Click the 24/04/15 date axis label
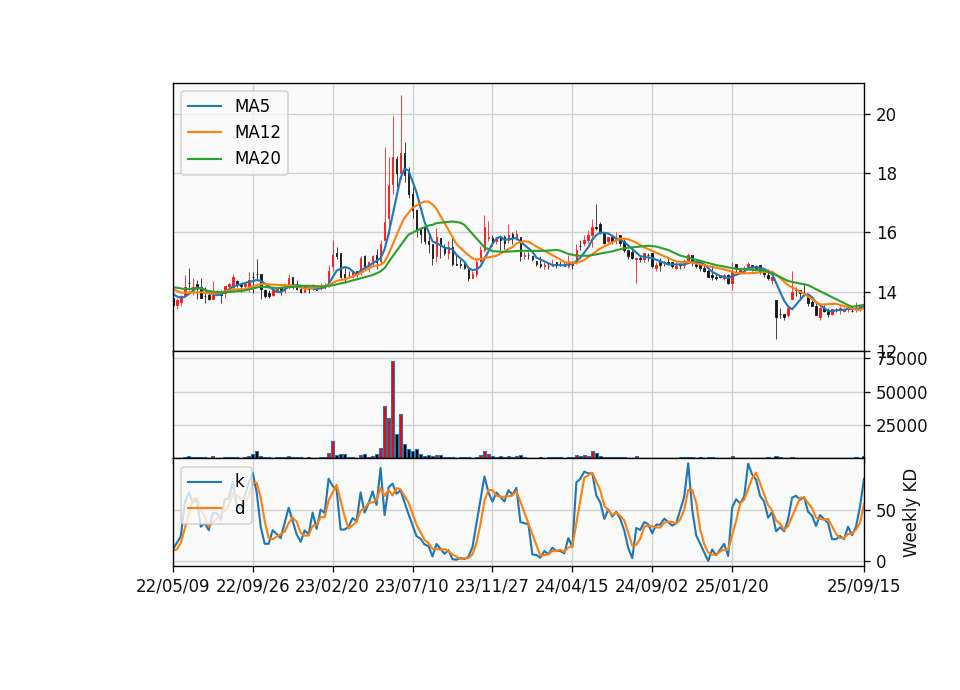Image resolution: width=960 pixels, height=690 pixels. [x=572, y=586]
